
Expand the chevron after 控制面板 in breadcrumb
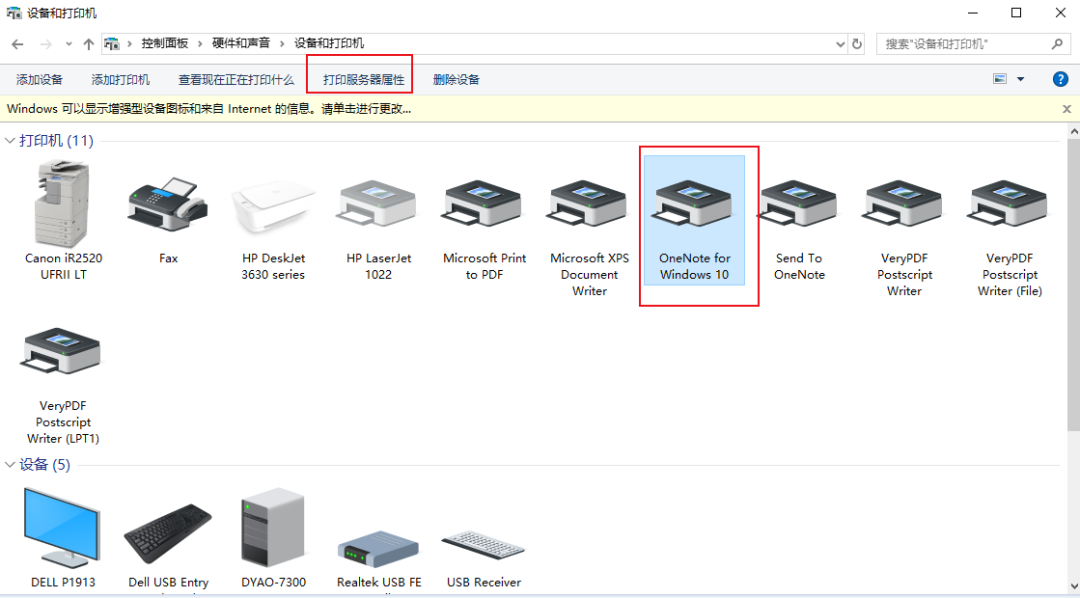click(200, 43)
